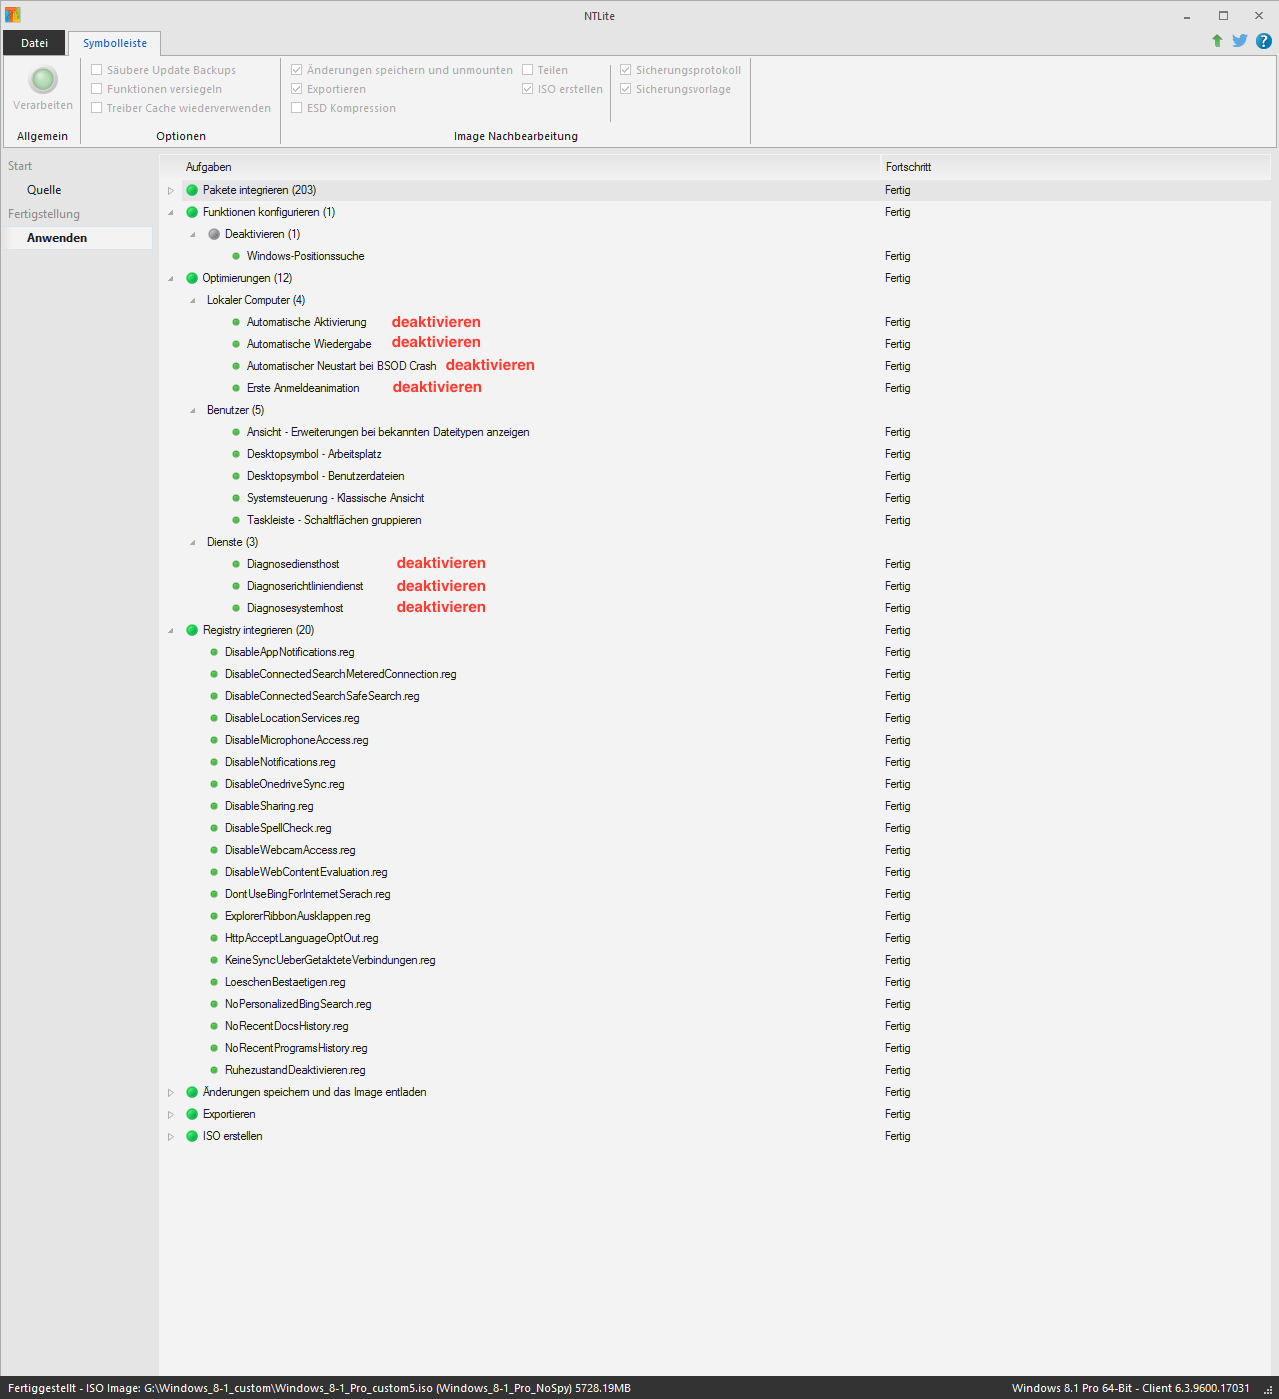
Task: Click the Fortschritt column header
Action: click(908, 167)
